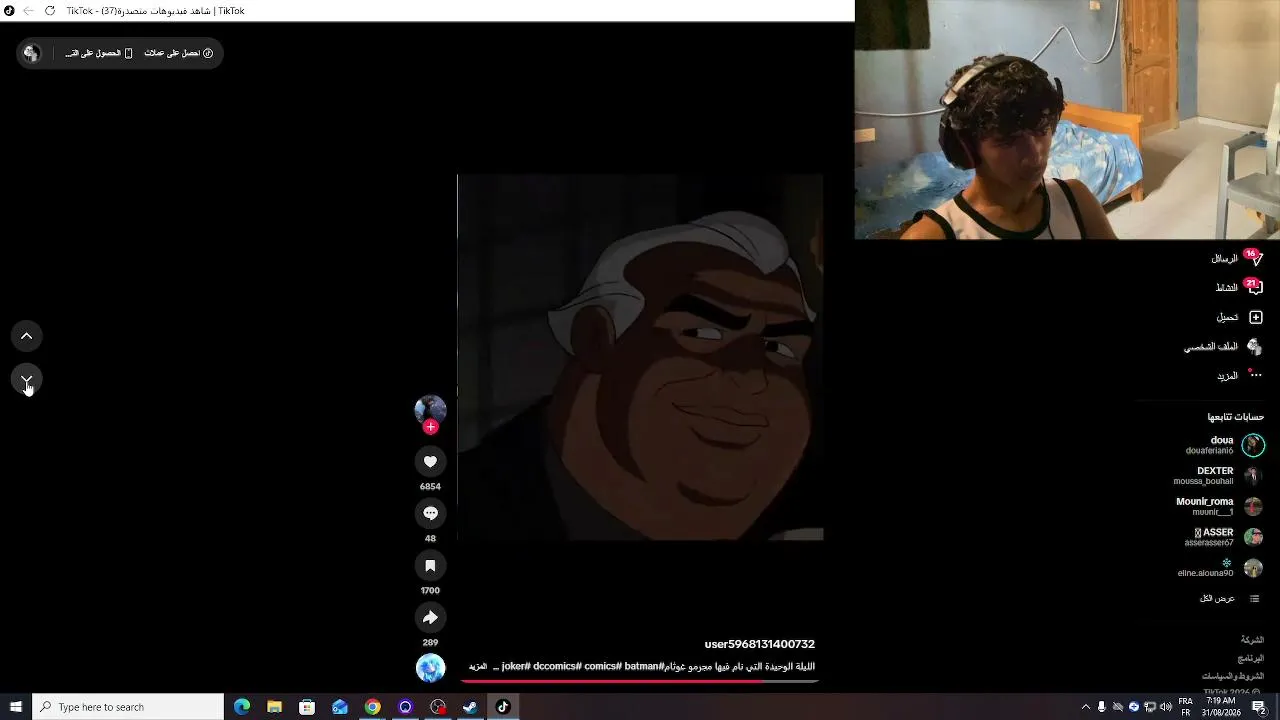Screen dimensions: 1280x720
Task: Open the #joker hashtag in the caption
Action: [x=516, y=666]
